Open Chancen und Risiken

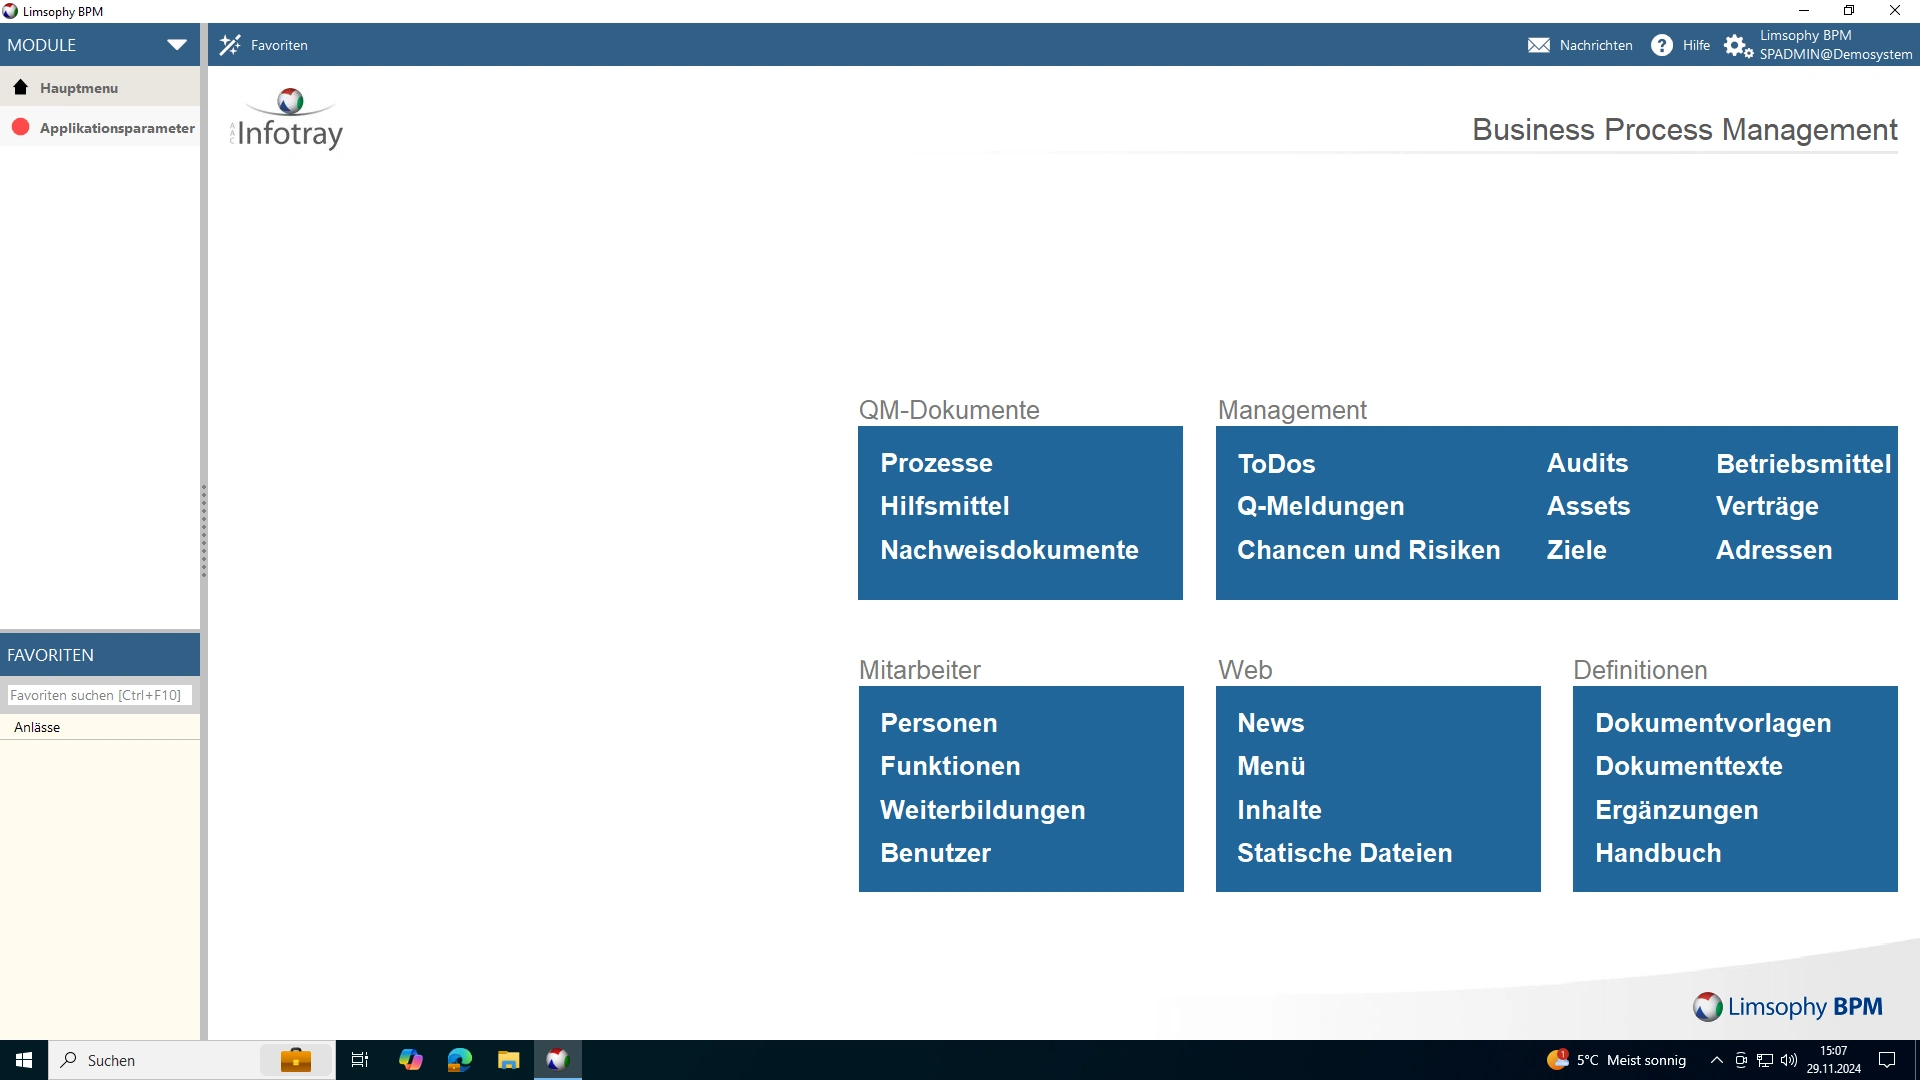(x=1368, y=550)
